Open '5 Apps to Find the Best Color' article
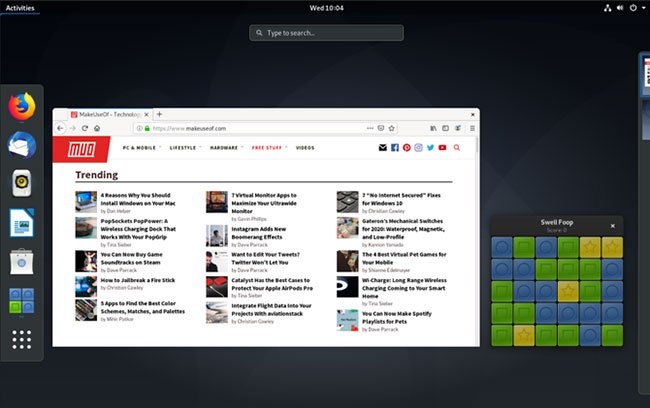The image size is (650, 408). pos(143,307)
